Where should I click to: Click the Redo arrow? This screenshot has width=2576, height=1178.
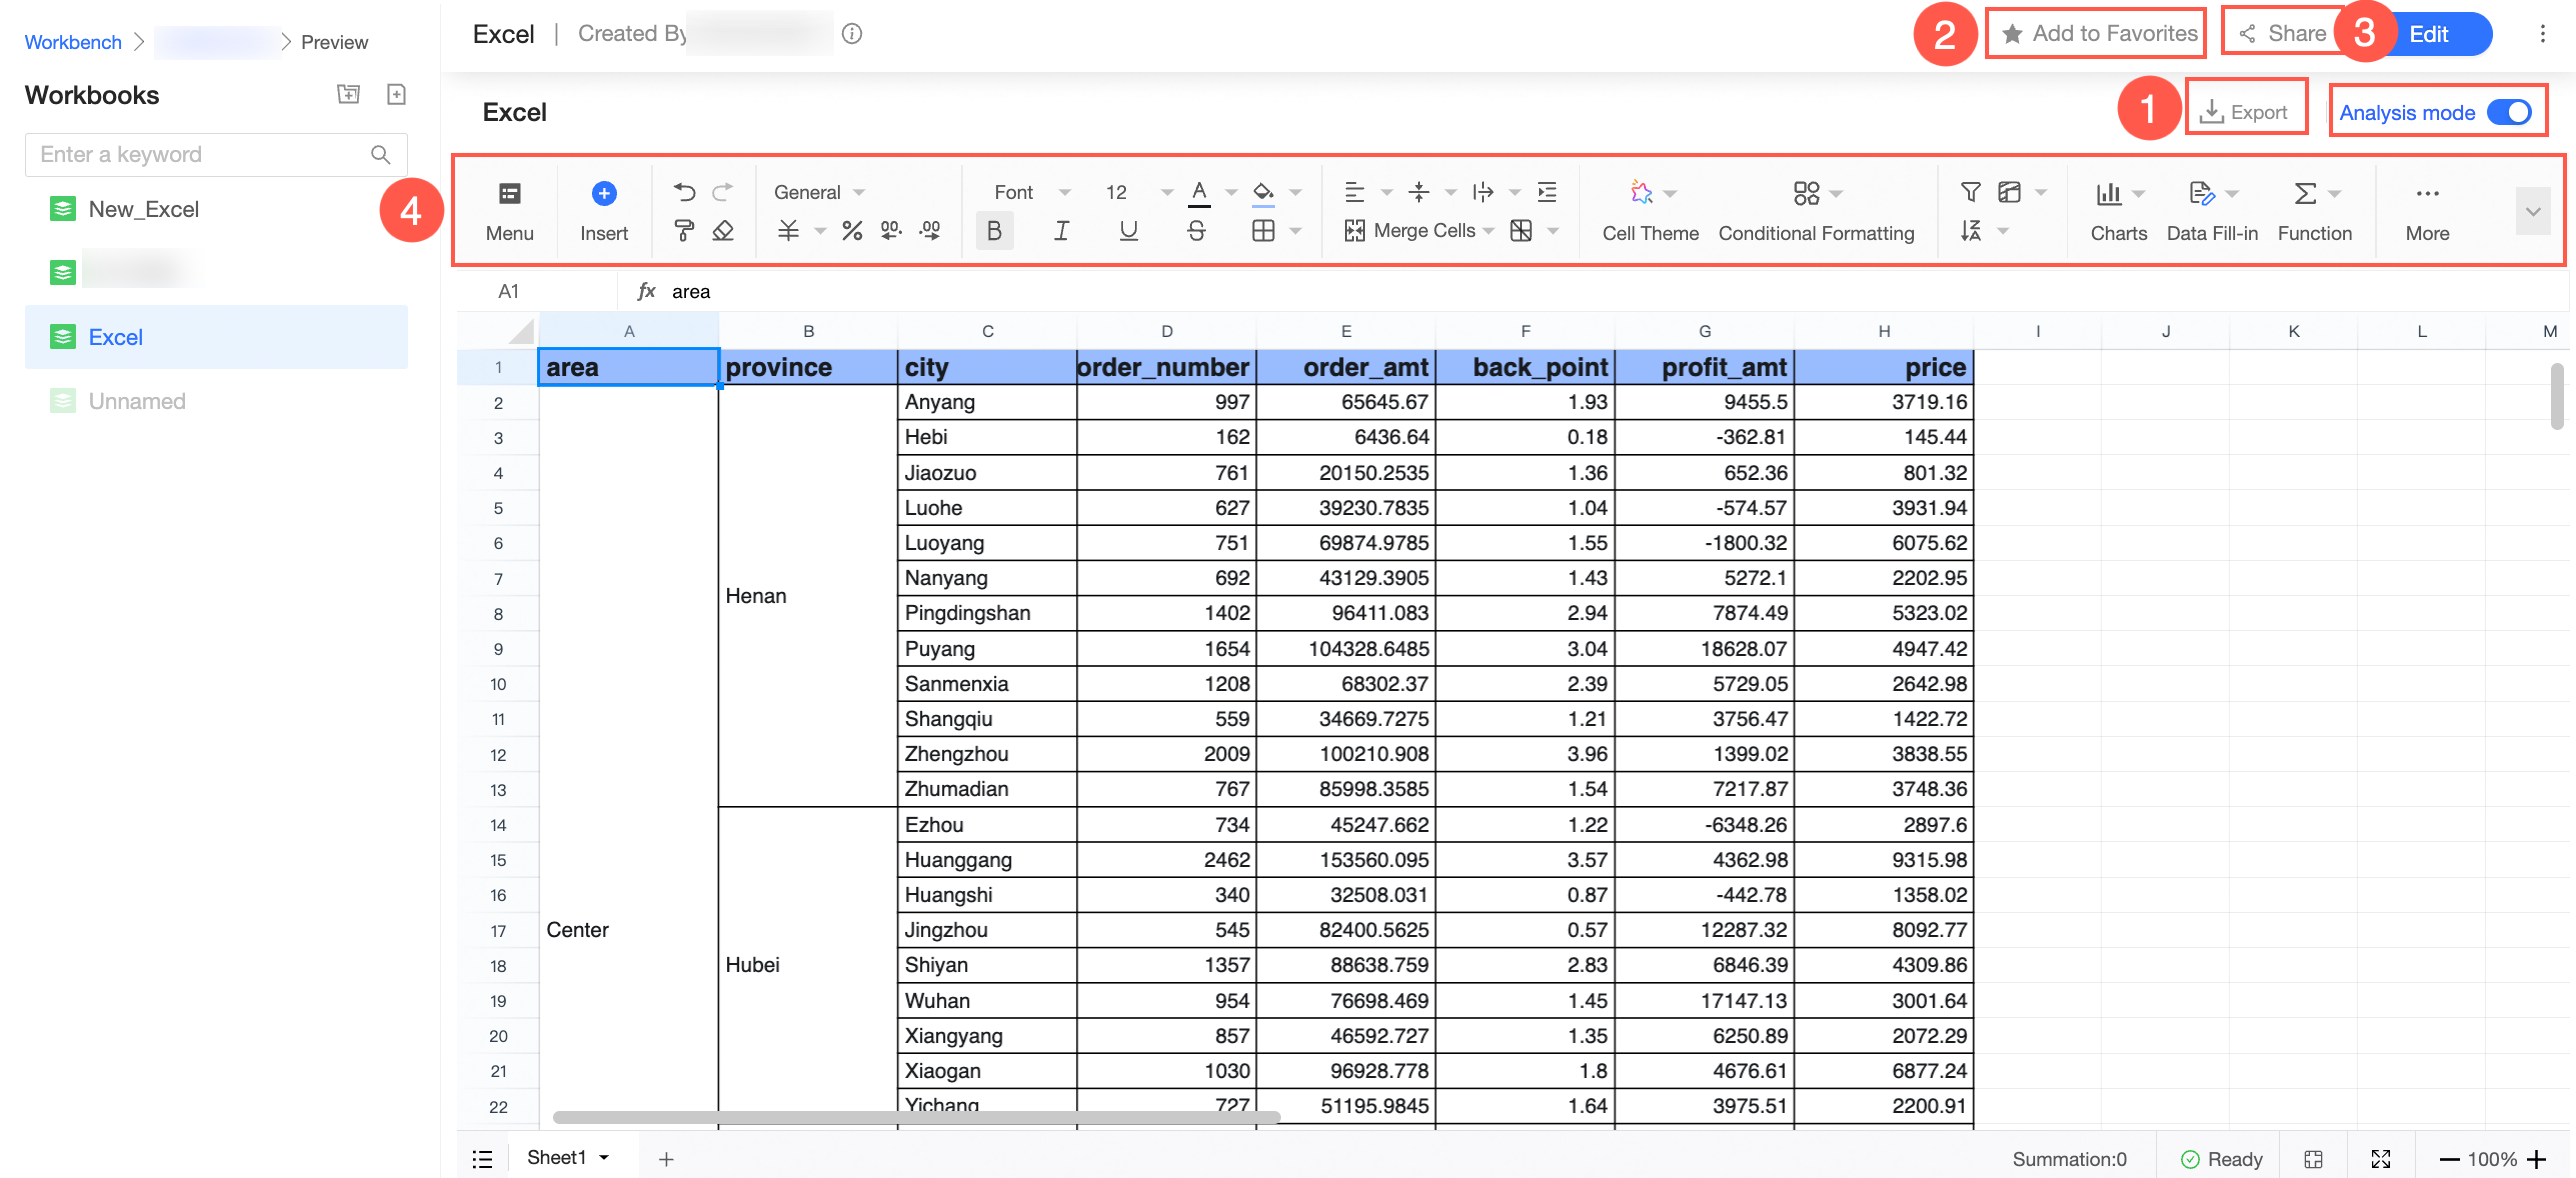click(x=722, y=191)
